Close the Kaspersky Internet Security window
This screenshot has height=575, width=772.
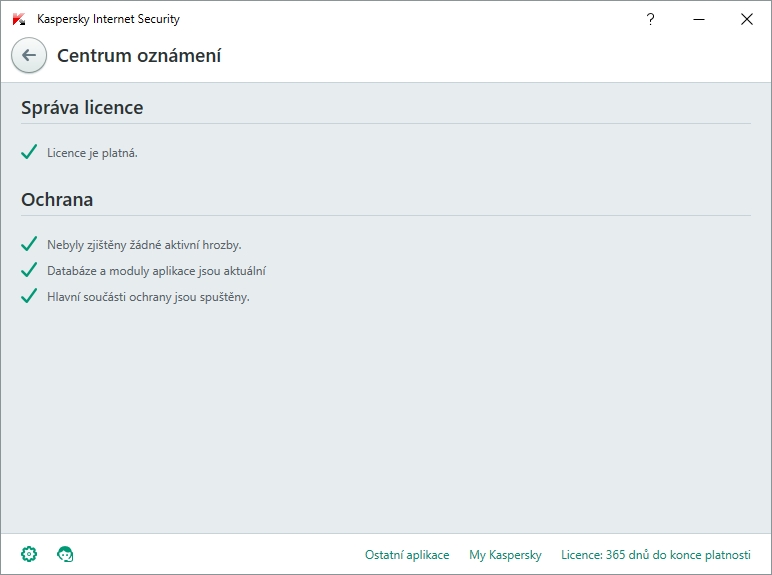746,19
